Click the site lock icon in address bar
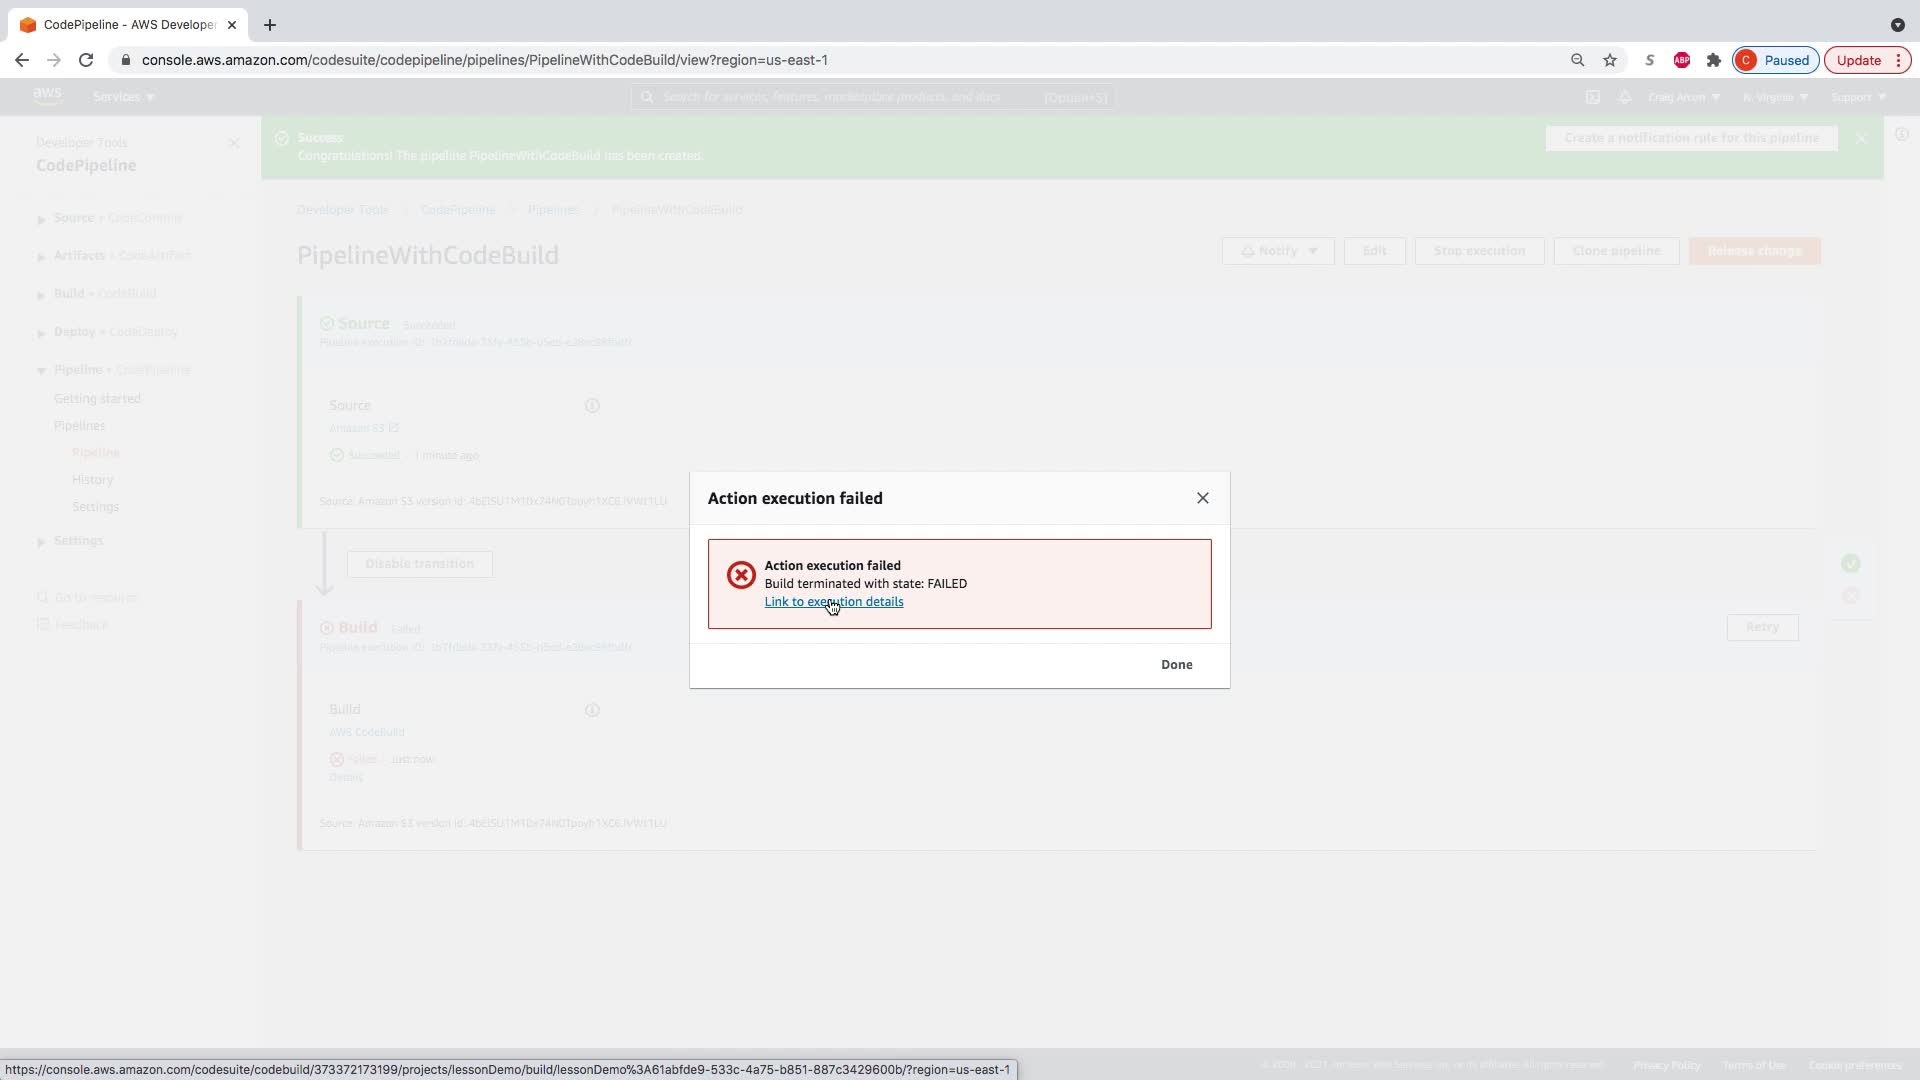 tap(125, 60)
